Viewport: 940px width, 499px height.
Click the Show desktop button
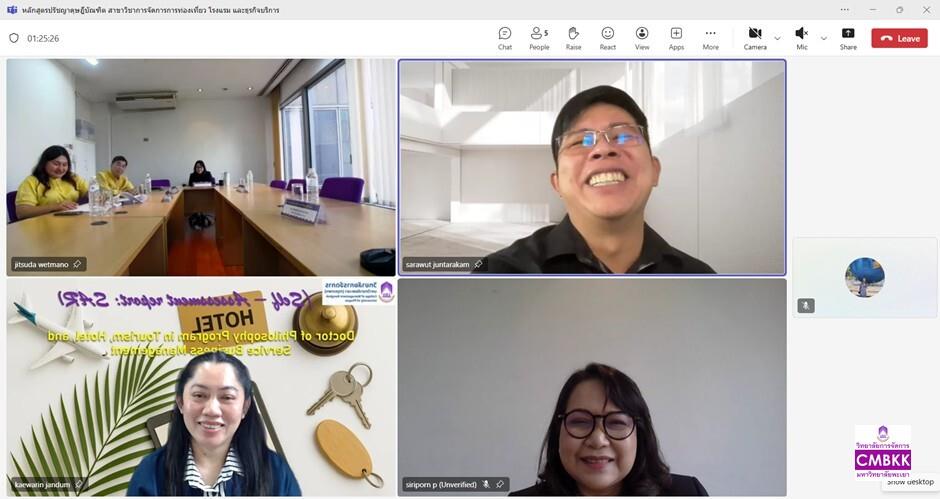click(x=910, y=482)
